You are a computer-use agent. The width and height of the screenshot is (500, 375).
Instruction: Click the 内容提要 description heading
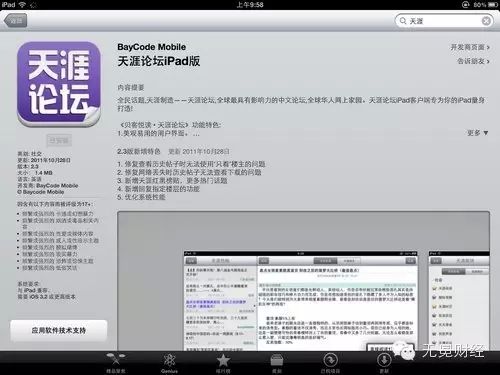click(131, 88)
